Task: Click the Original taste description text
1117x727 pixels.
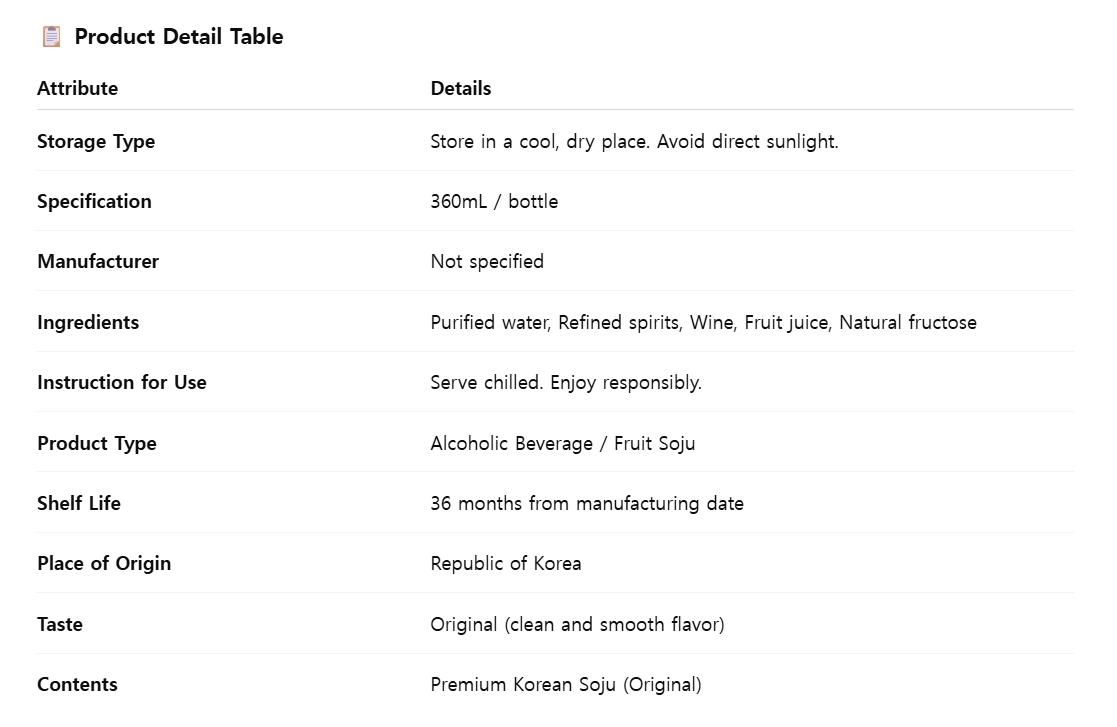Action: pyautogui.click(x=578, y=624)
